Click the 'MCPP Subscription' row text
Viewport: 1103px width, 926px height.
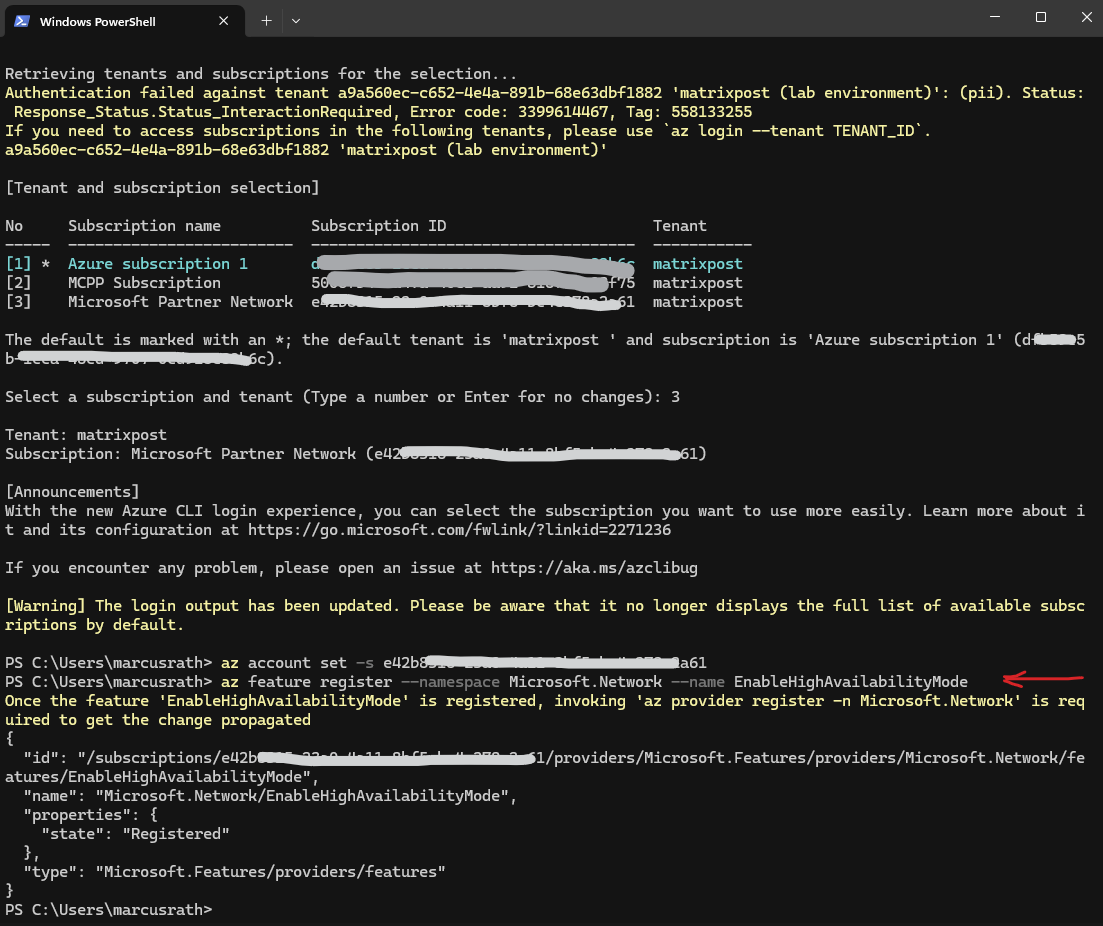point(144,283)
